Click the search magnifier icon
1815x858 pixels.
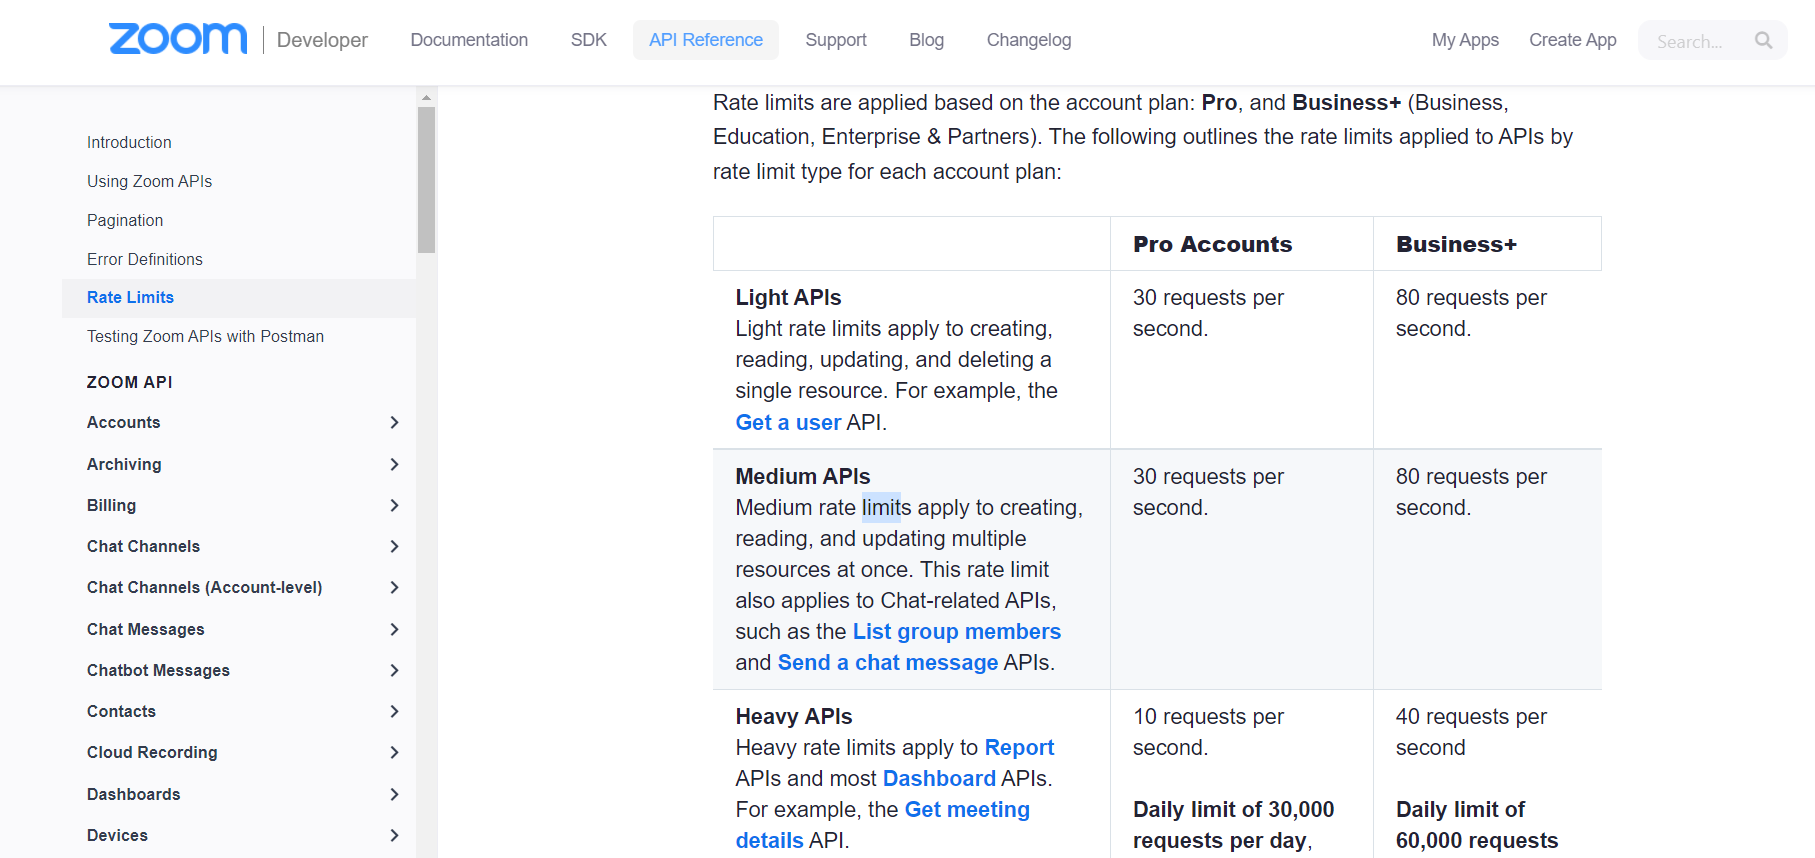pyautogui.click(x=1763, y=40)
